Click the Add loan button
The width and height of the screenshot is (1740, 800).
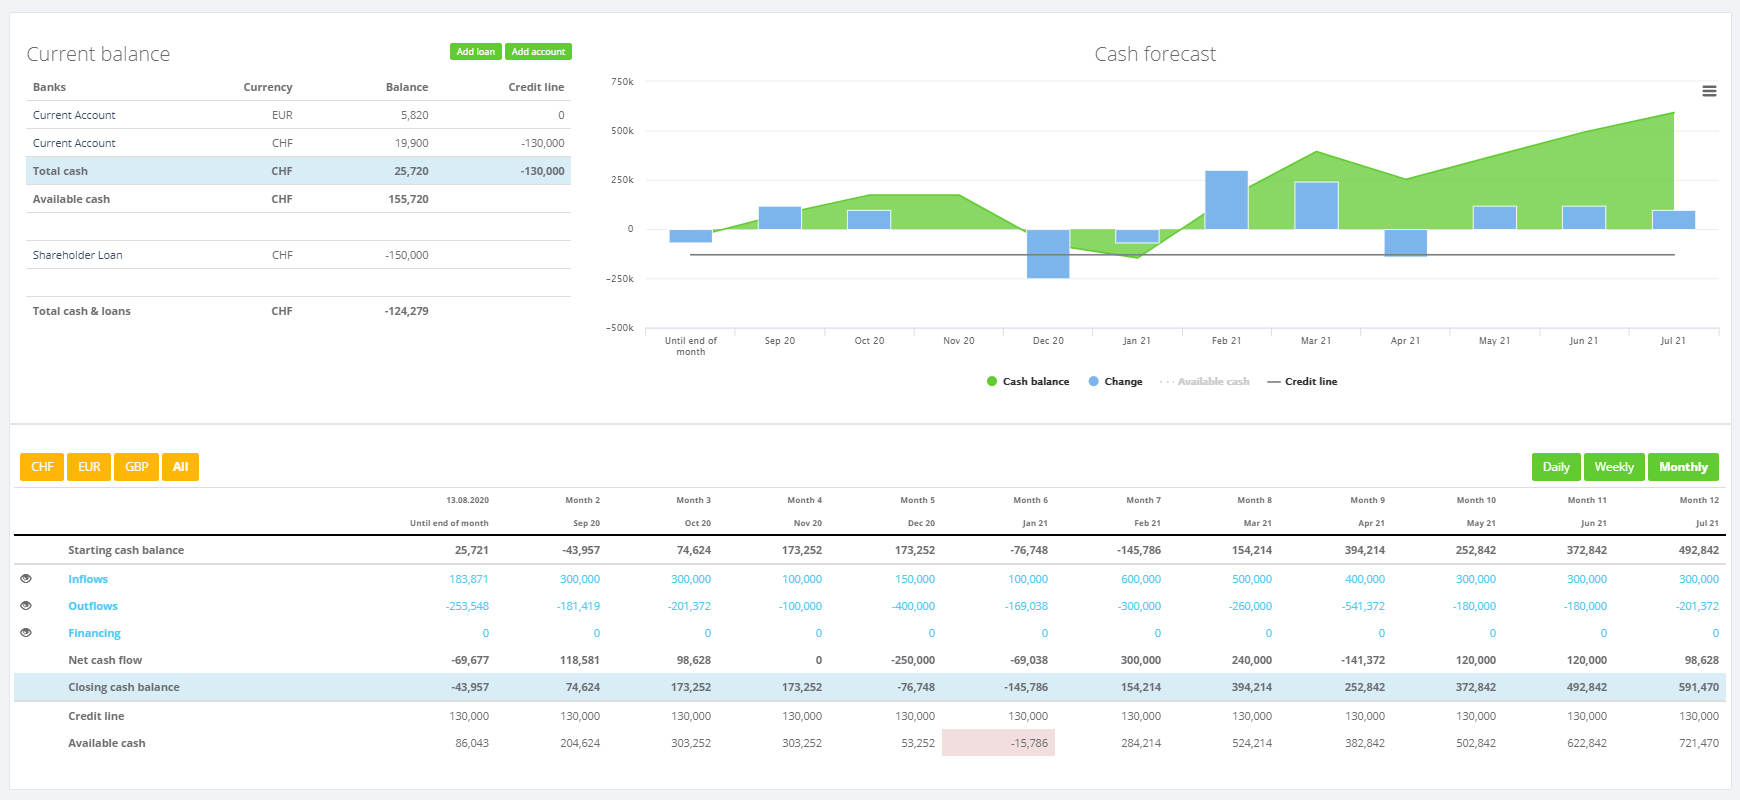(476, 52)
